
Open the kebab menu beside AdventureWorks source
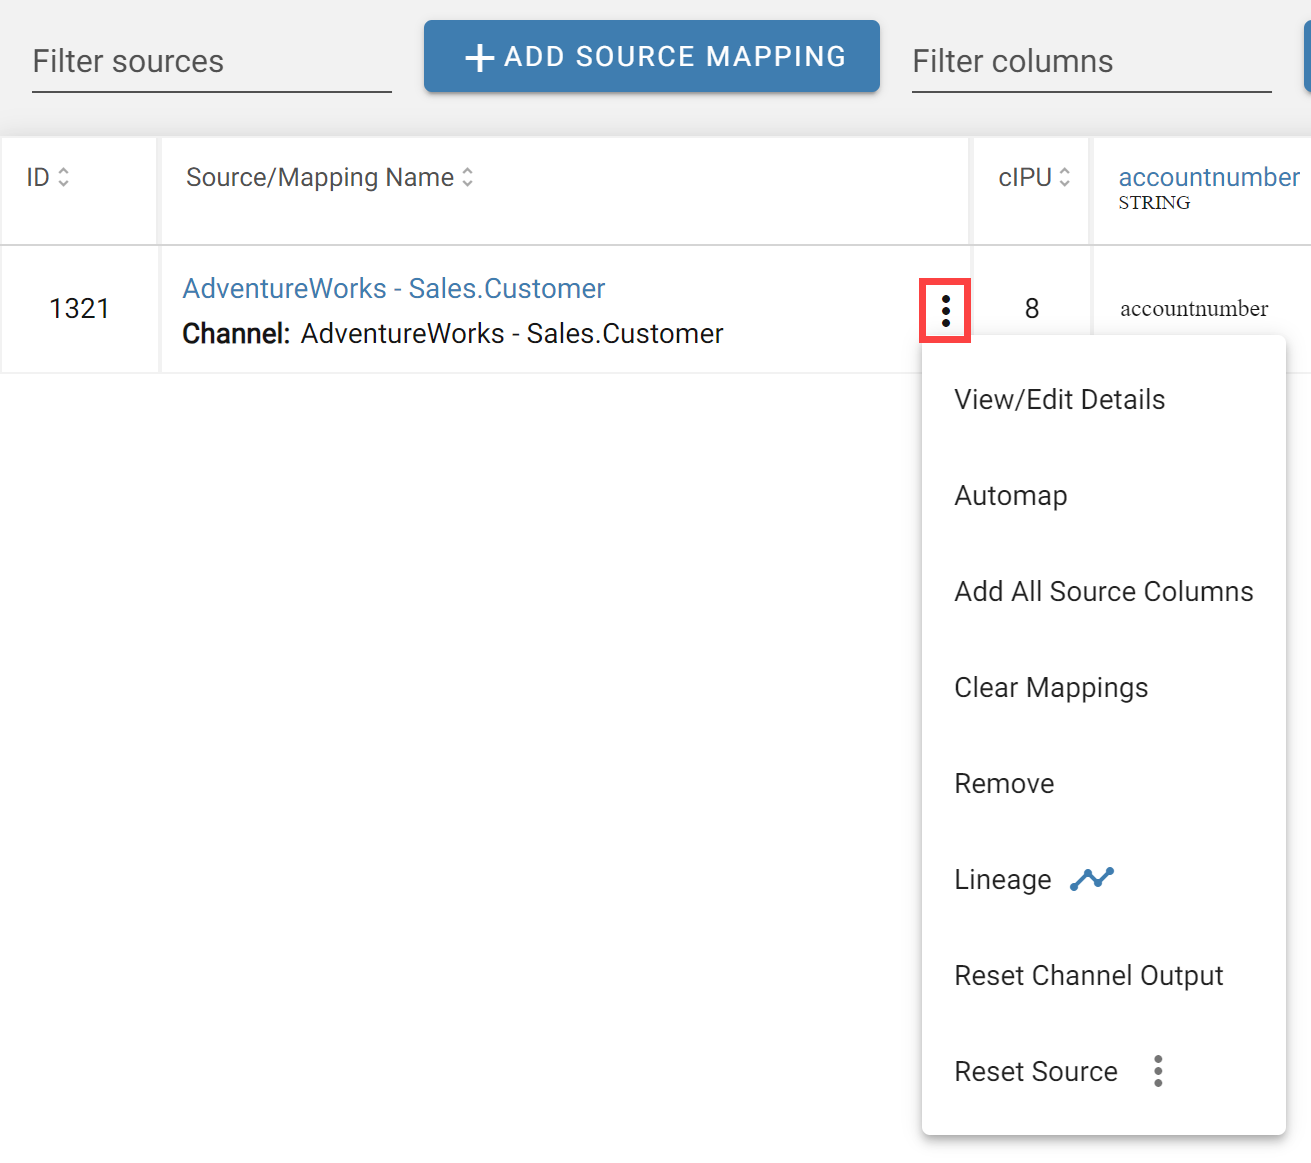(x=945, y=310)
